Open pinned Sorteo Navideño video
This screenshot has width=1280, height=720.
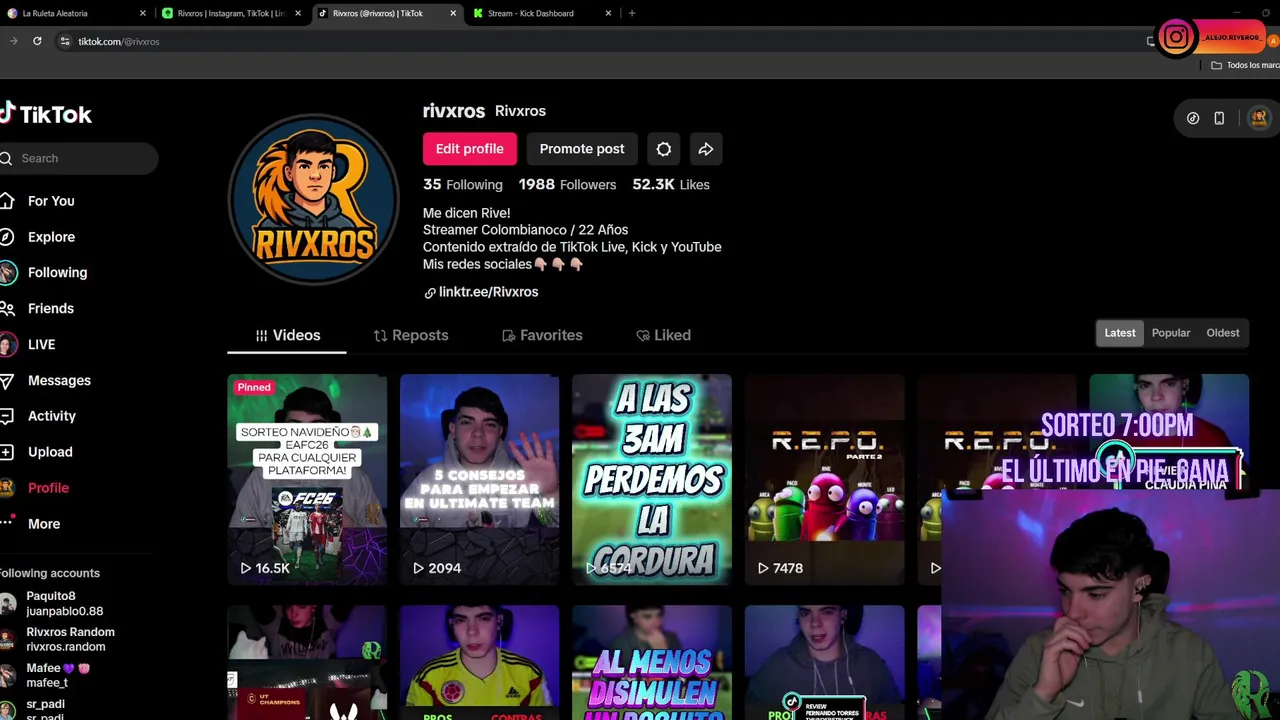(x=307, y=480)
